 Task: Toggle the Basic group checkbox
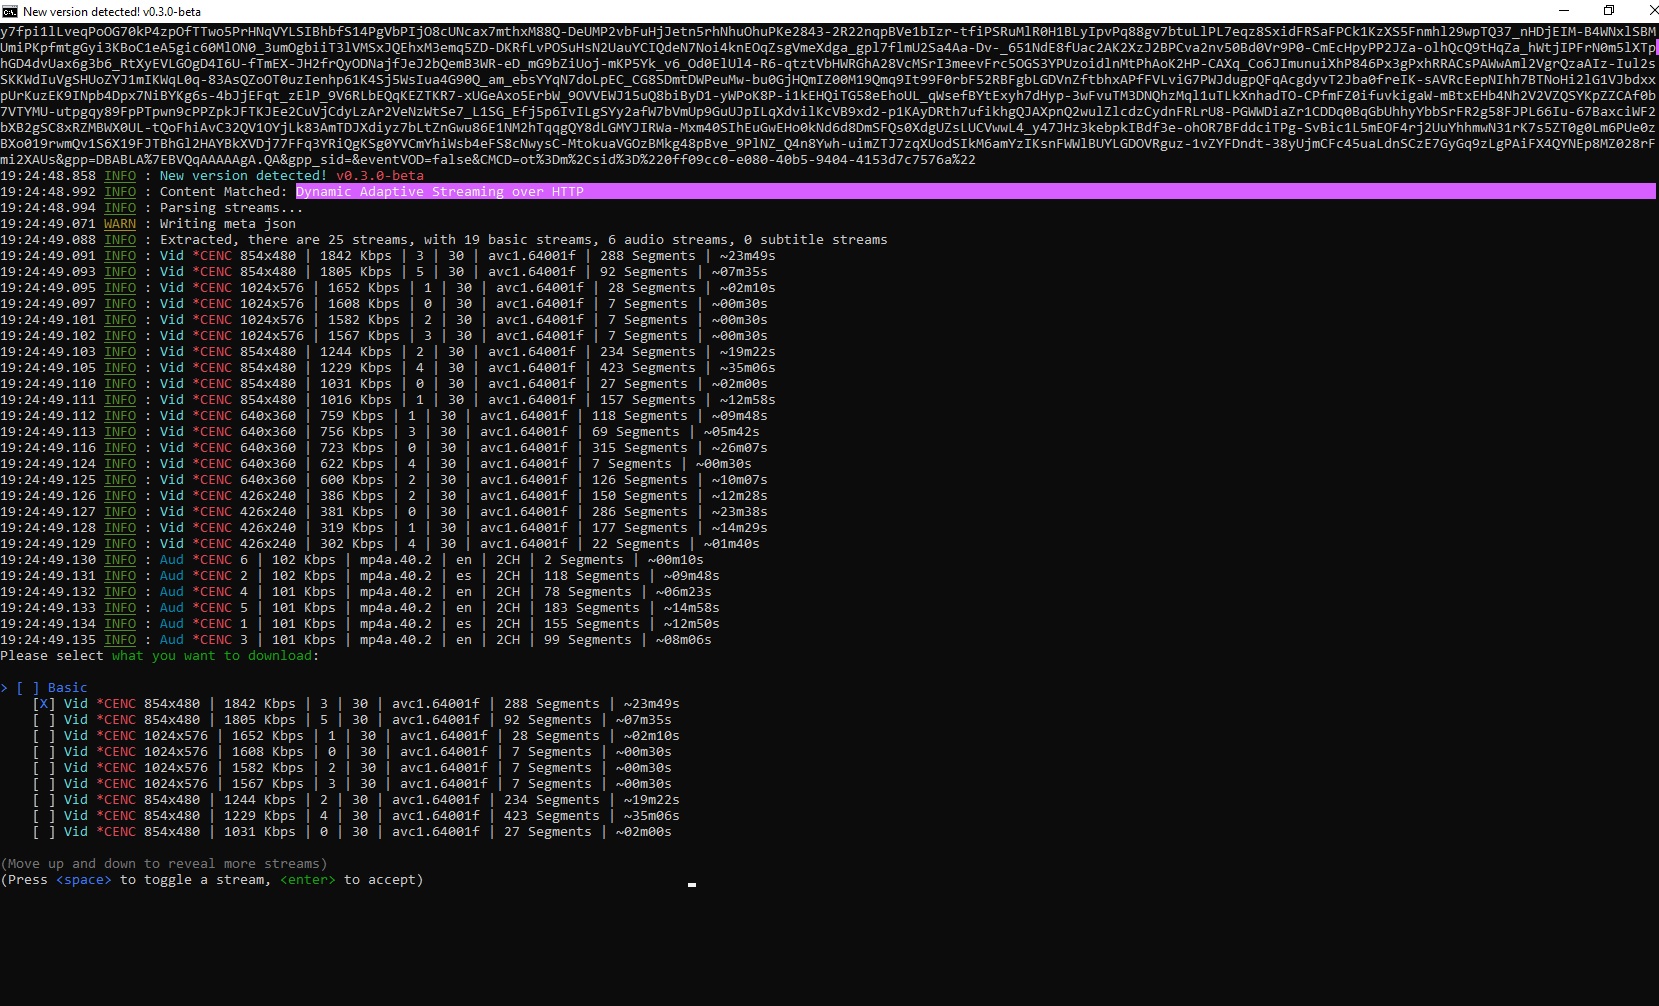pos(28,688)
